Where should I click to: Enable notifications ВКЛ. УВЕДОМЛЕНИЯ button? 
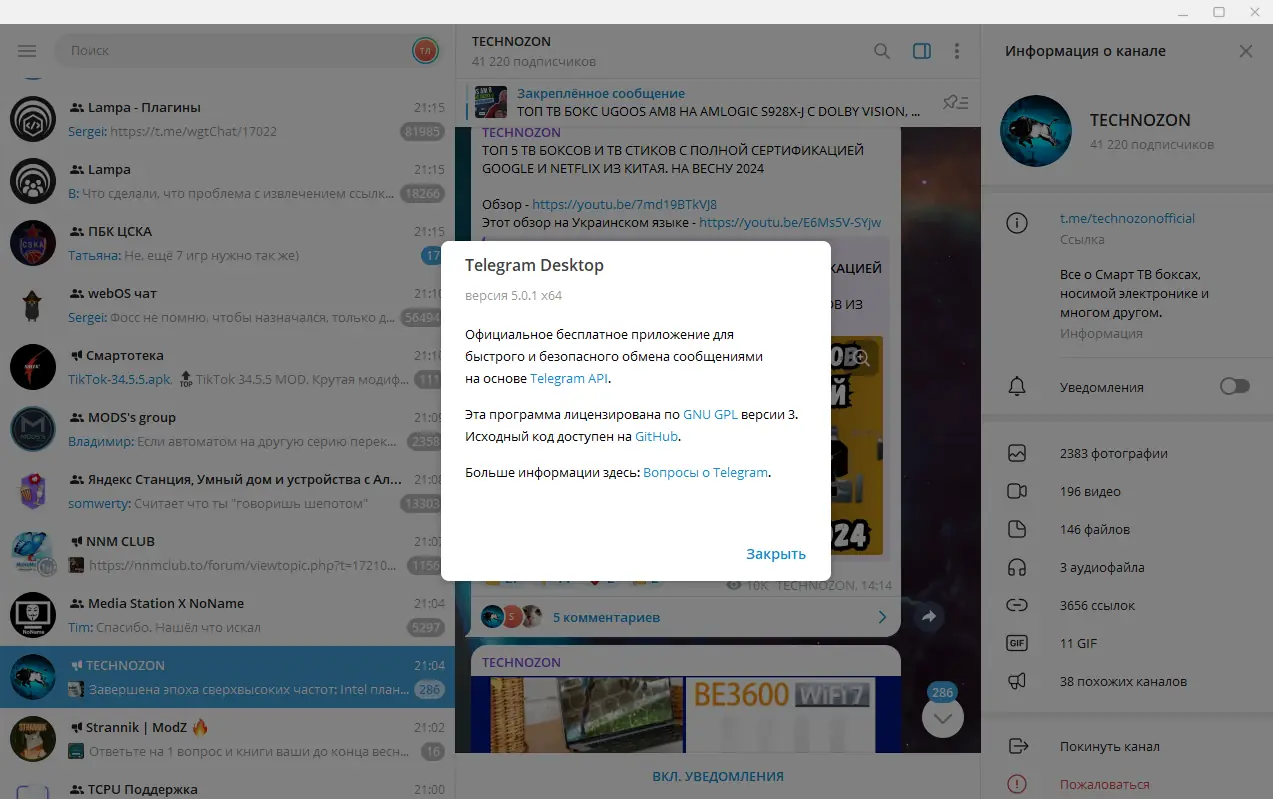click(718, 776)
